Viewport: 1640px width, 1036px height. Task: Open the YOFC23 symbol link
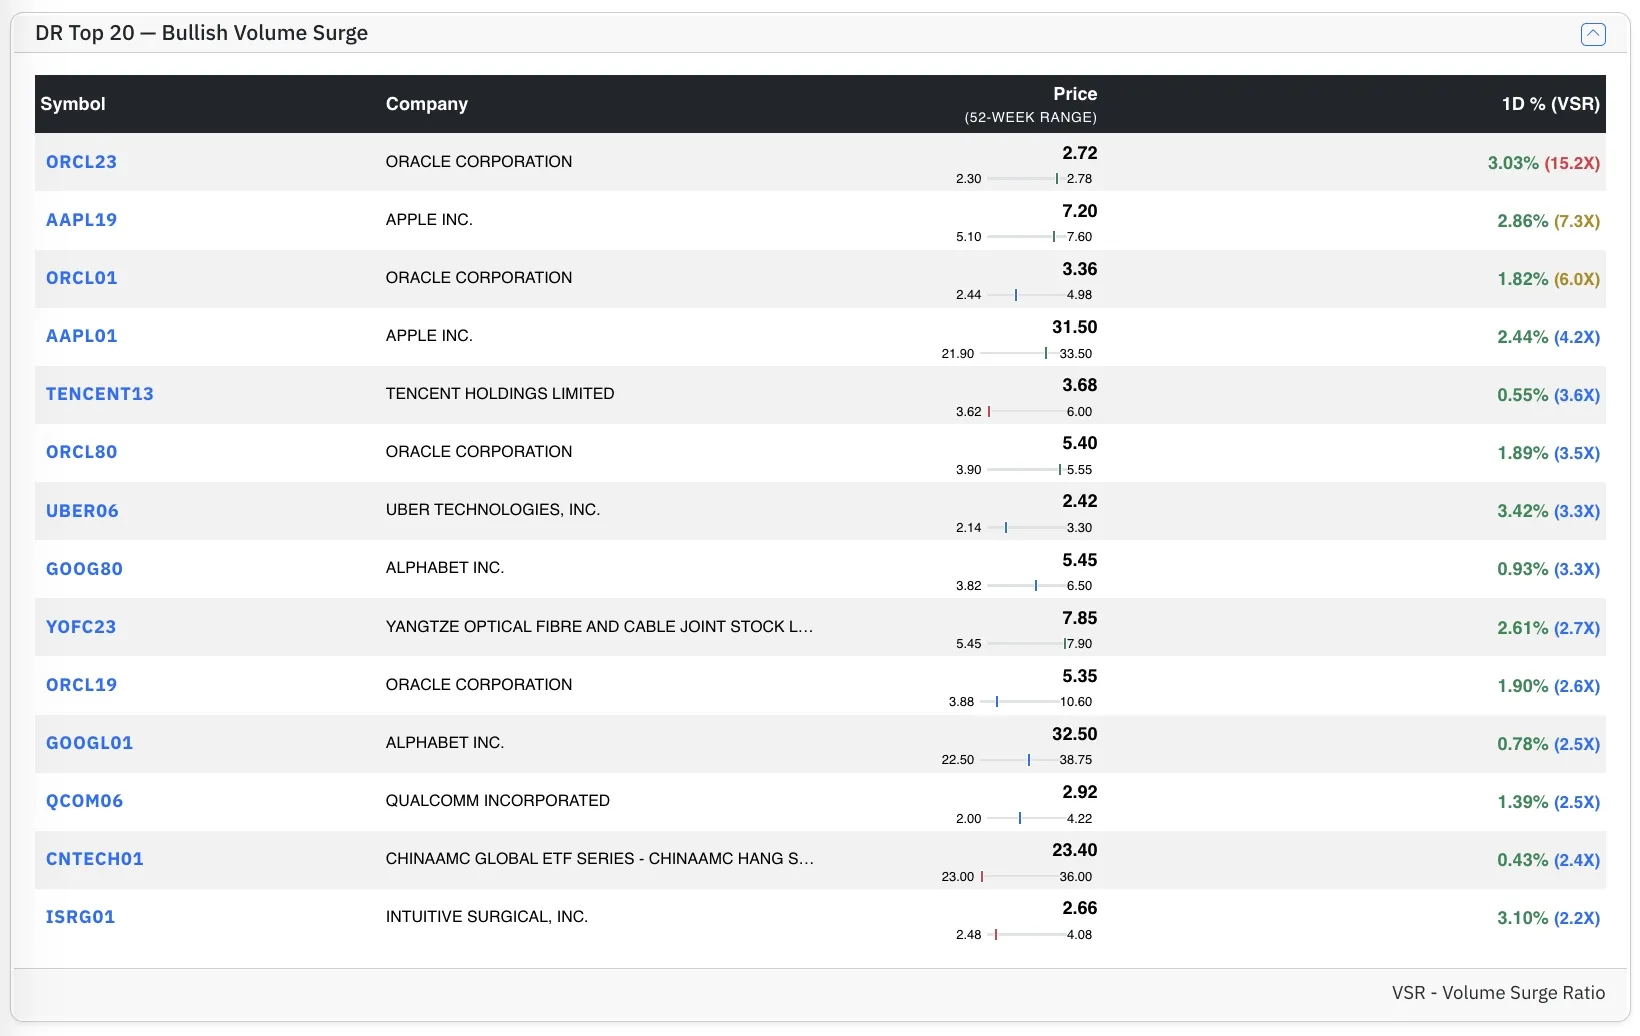coord(81,627)
